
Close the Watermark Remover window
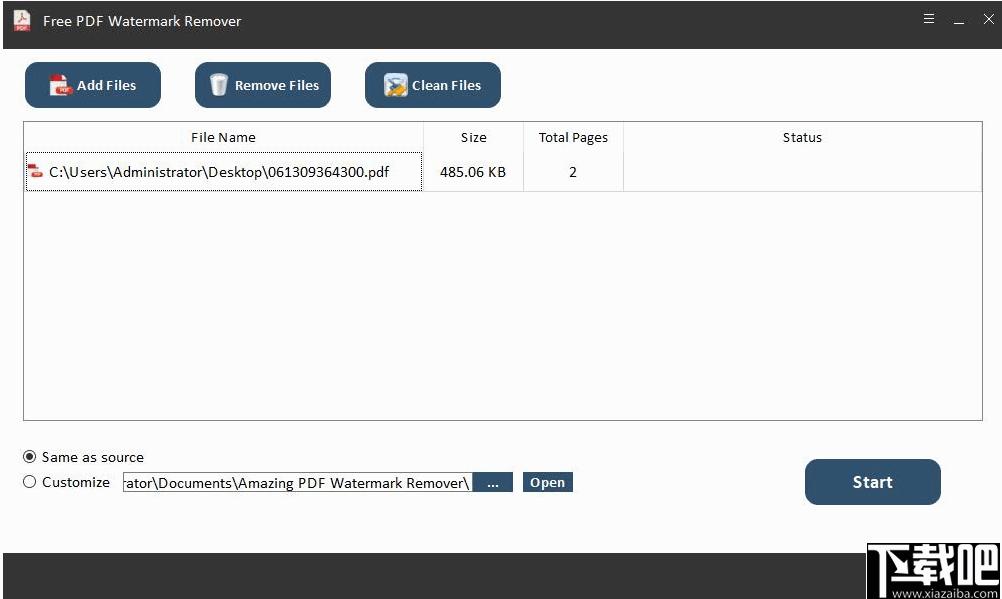(989, 19)
